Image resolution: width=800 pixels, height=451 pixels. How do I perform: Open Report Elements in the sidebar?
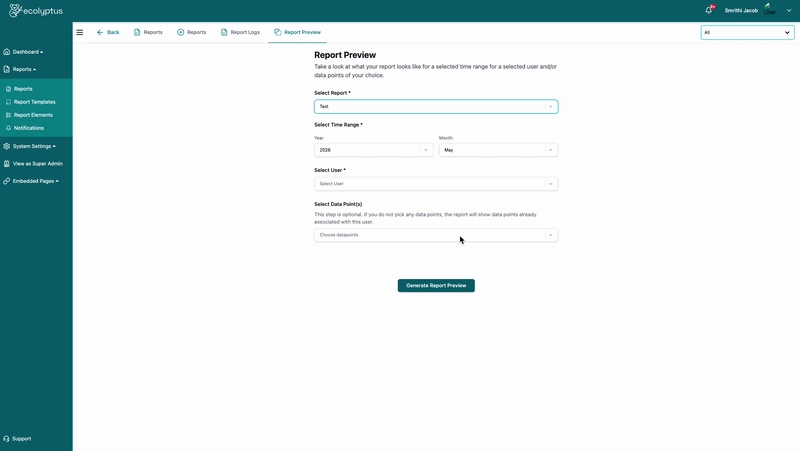click(x=33, y=115)
